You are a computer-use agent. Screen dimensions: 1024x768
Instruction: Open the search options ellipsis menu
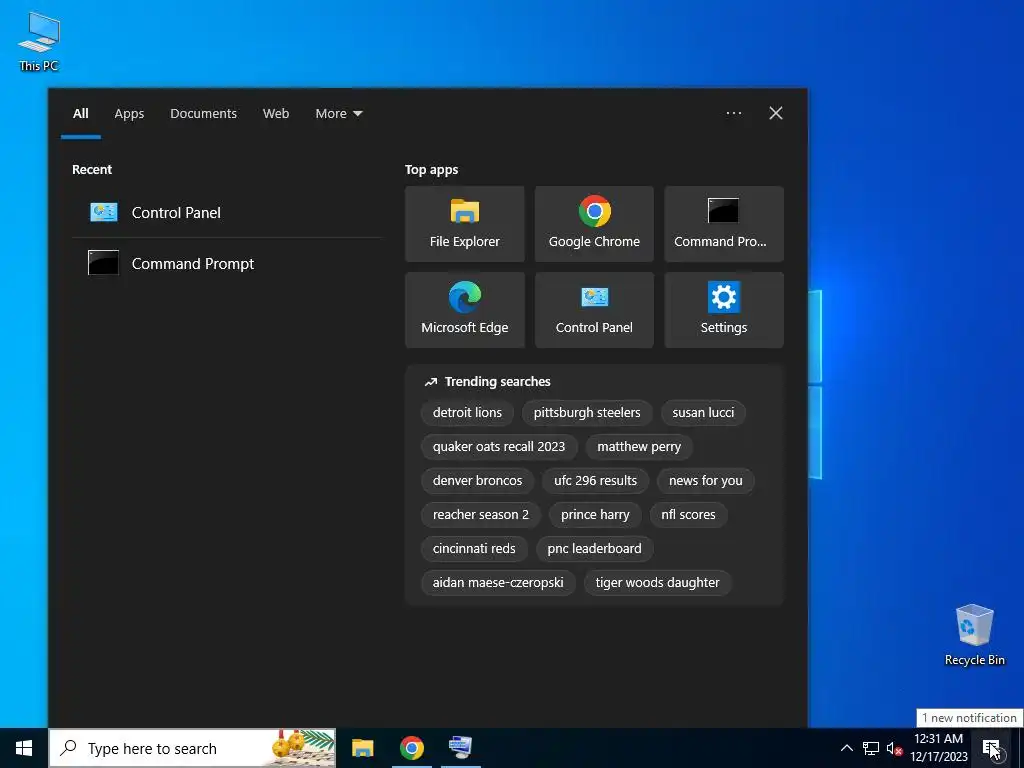[x=733, y=113]
